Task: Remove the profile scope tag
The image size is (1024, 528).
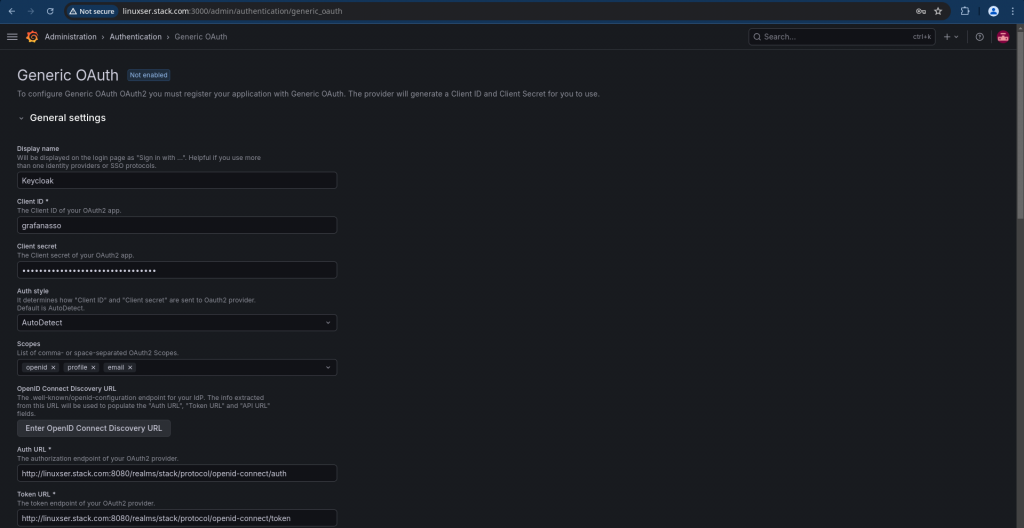Action: (93, 367)
